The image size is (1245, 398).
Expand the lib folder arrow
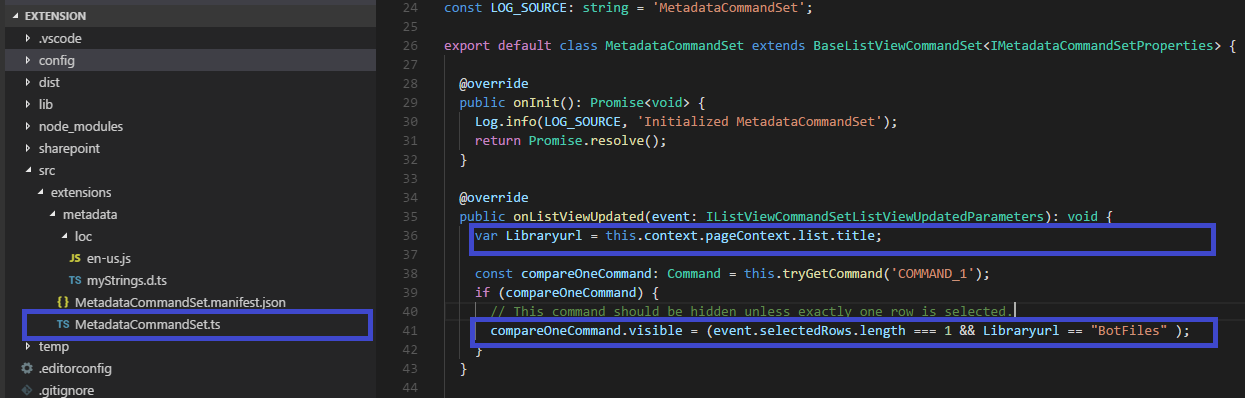(28, 104)
